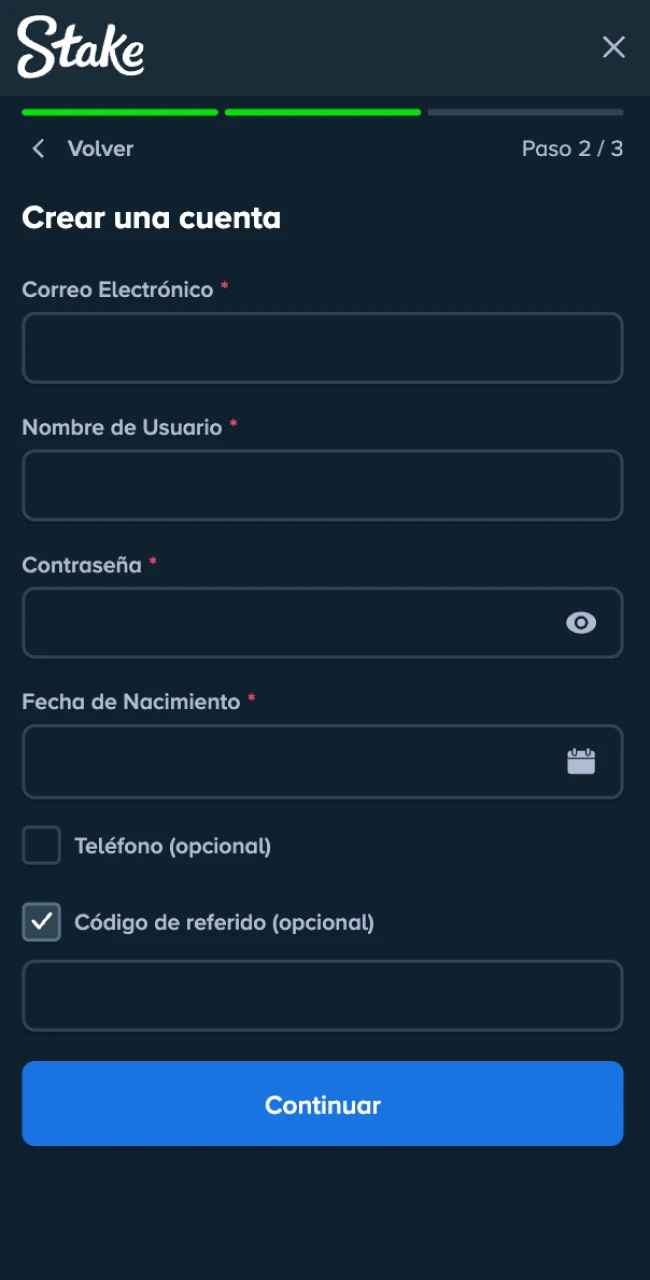Viewport: 650px width, 1280px height.
Task: Click inside the Nombre de Usuario field
Action: click(x=322, y=485)
